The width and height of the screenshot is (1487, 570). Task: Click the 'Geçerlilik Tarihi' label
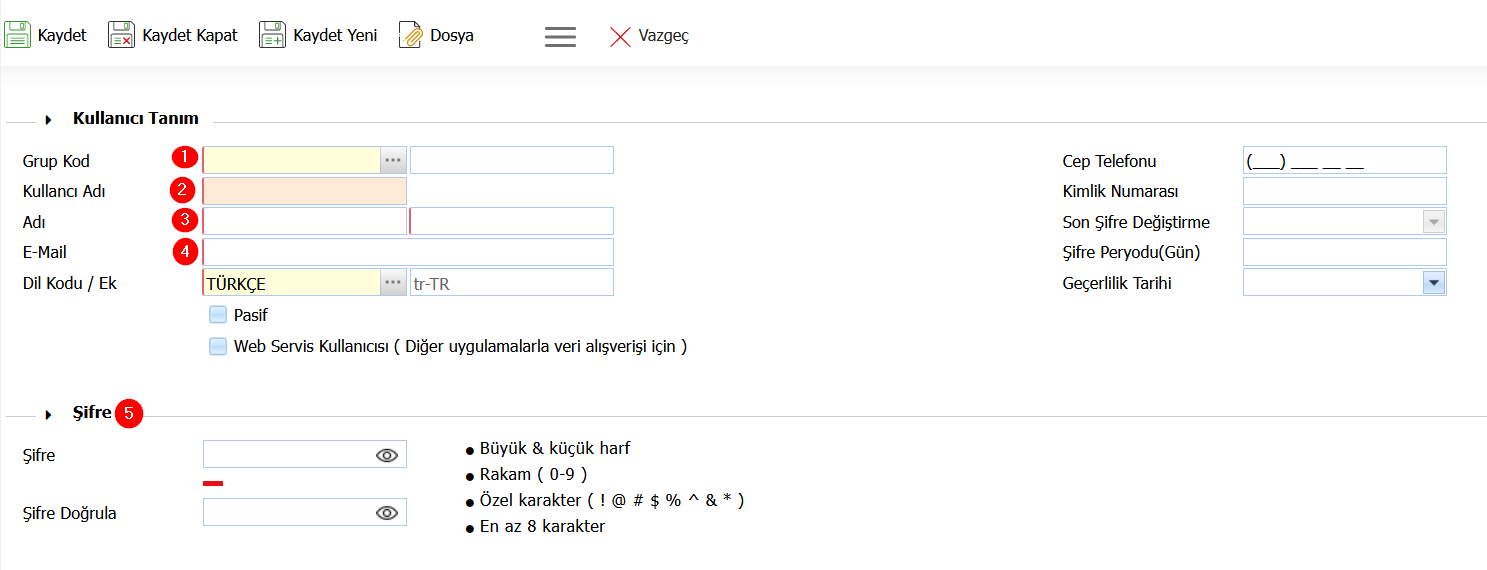click(x=1117, y=283)
